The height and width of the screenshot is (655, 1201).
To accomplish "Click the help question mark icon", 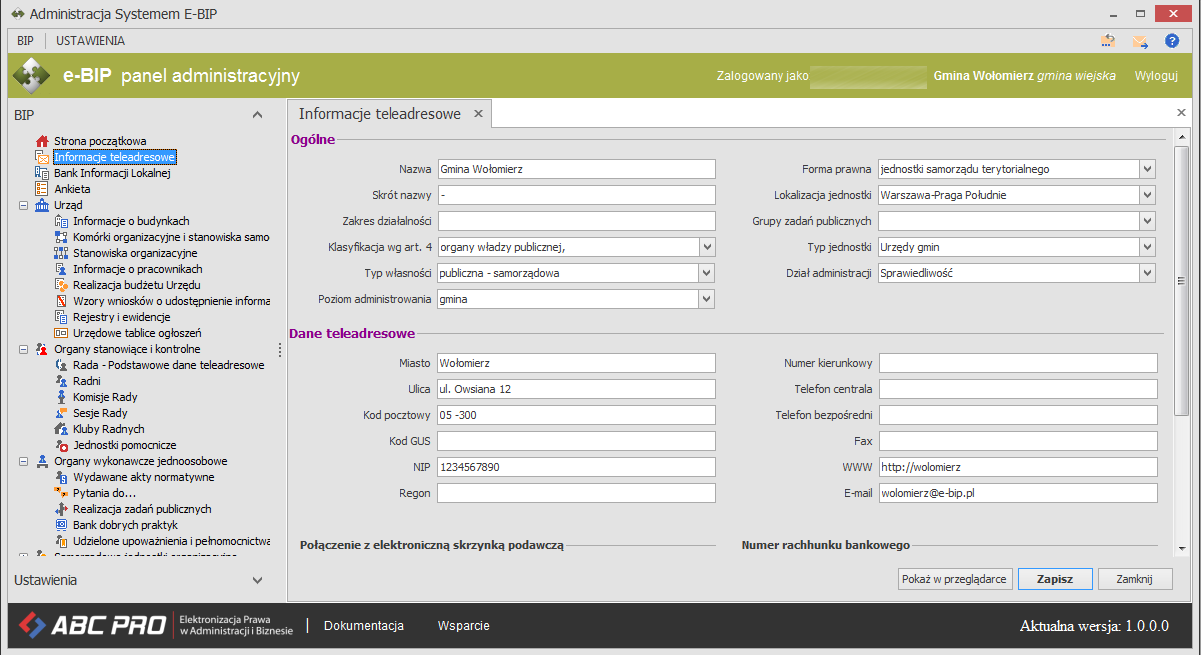I will (x=1172, y=41).
